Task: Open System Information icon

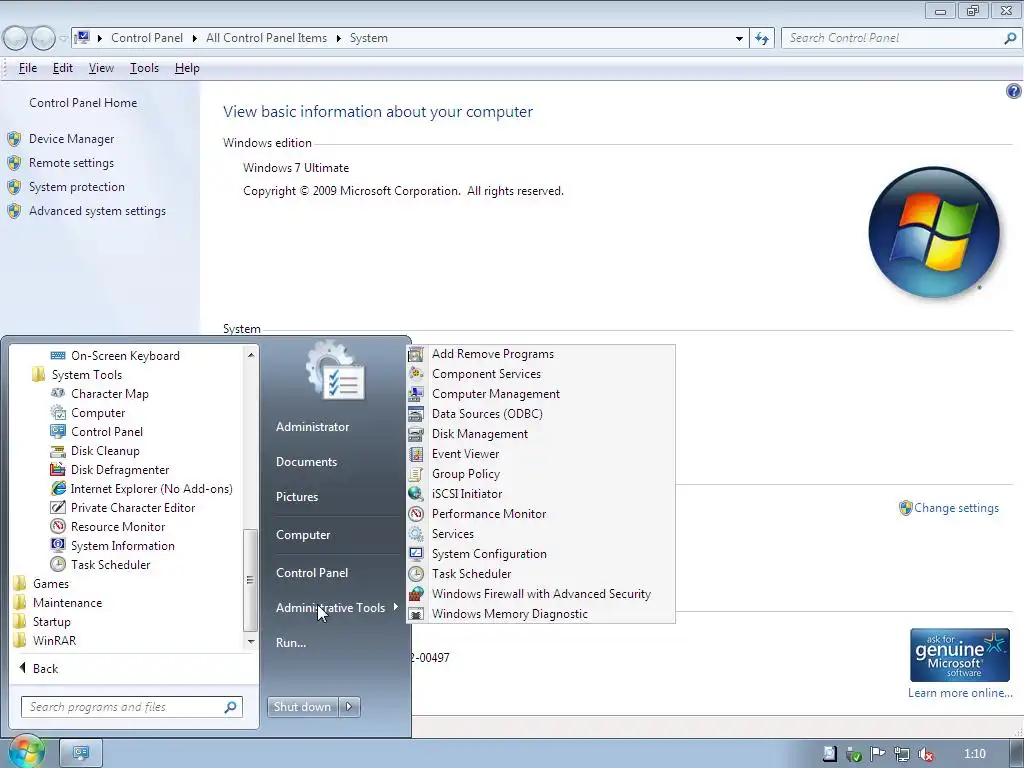Action: tap(58, 545)
